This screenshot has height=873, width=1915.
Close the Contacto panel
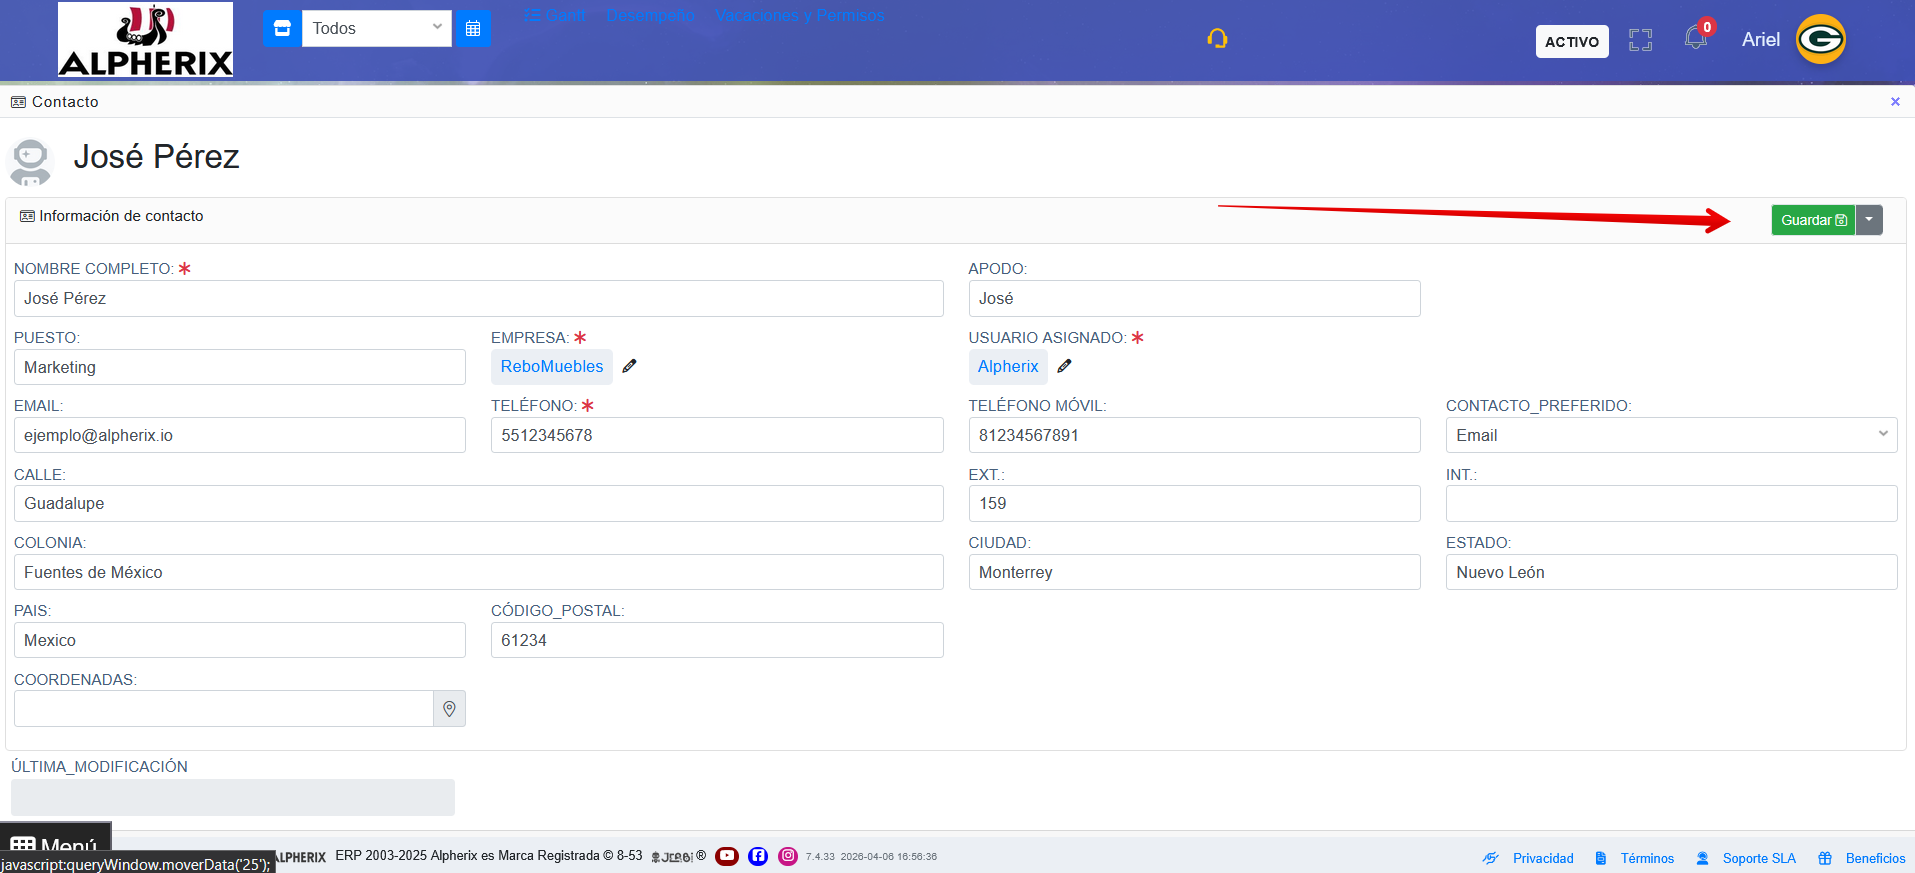[x=1894, y=102]
